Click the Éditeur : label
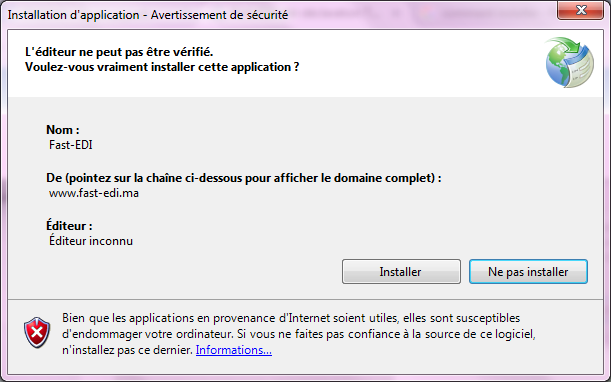 [69, 226]
